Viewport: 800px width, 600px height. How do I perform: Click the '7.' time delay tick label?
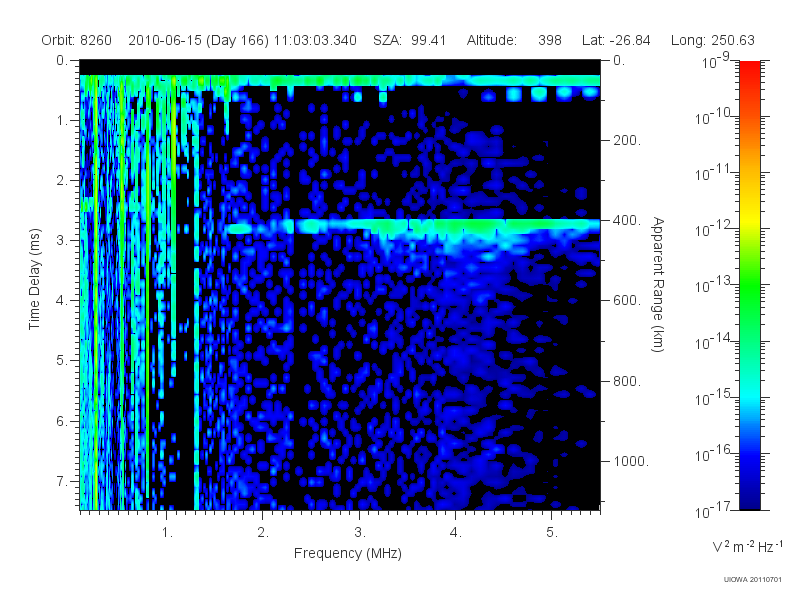pos(62,481)
